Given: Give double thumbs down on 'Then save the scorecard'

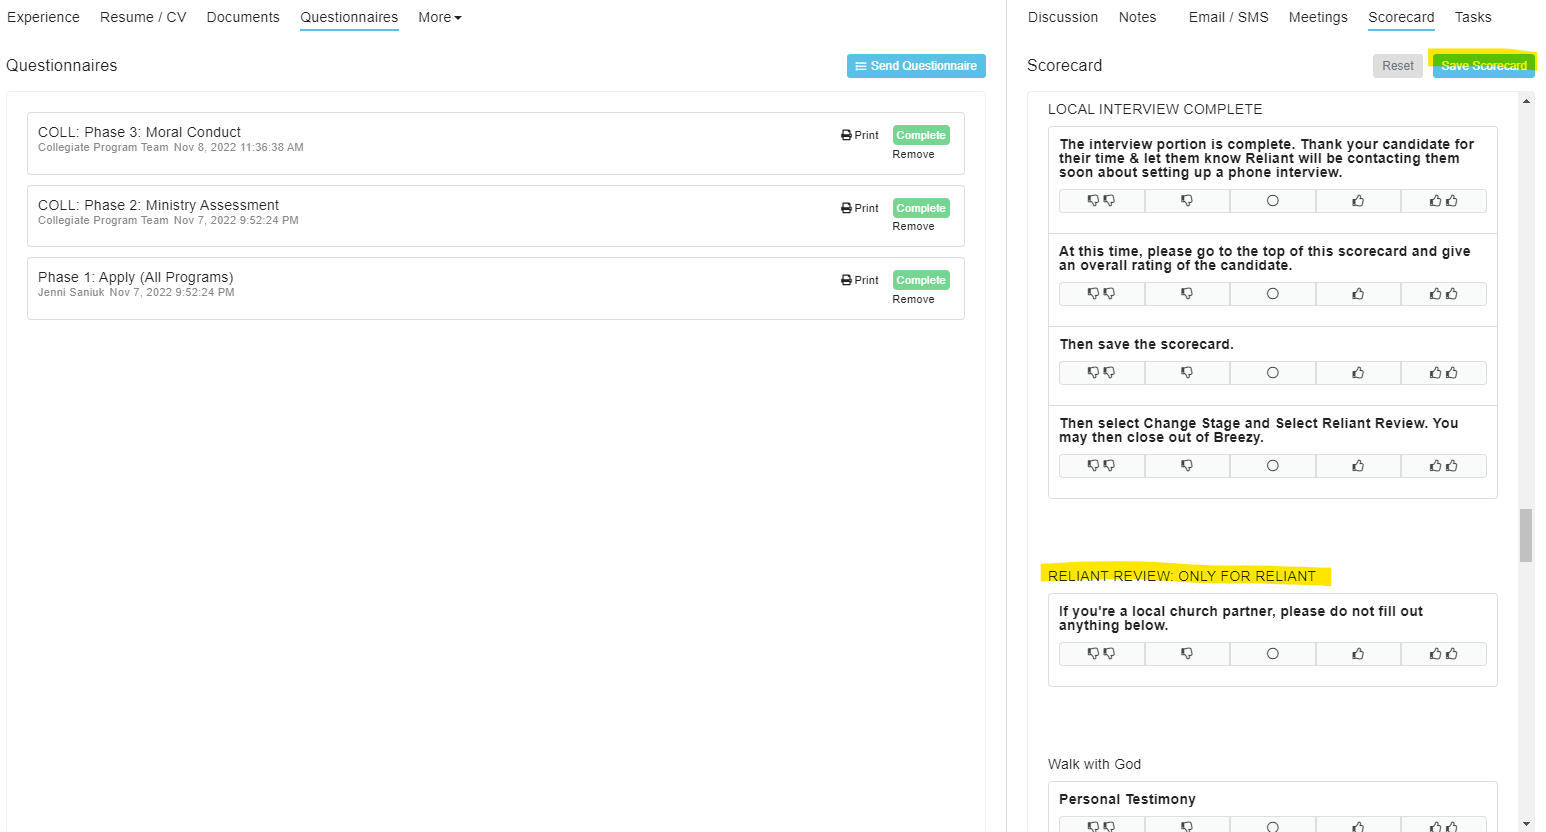Looking at the screenshot, I should tap(1101, 373).
